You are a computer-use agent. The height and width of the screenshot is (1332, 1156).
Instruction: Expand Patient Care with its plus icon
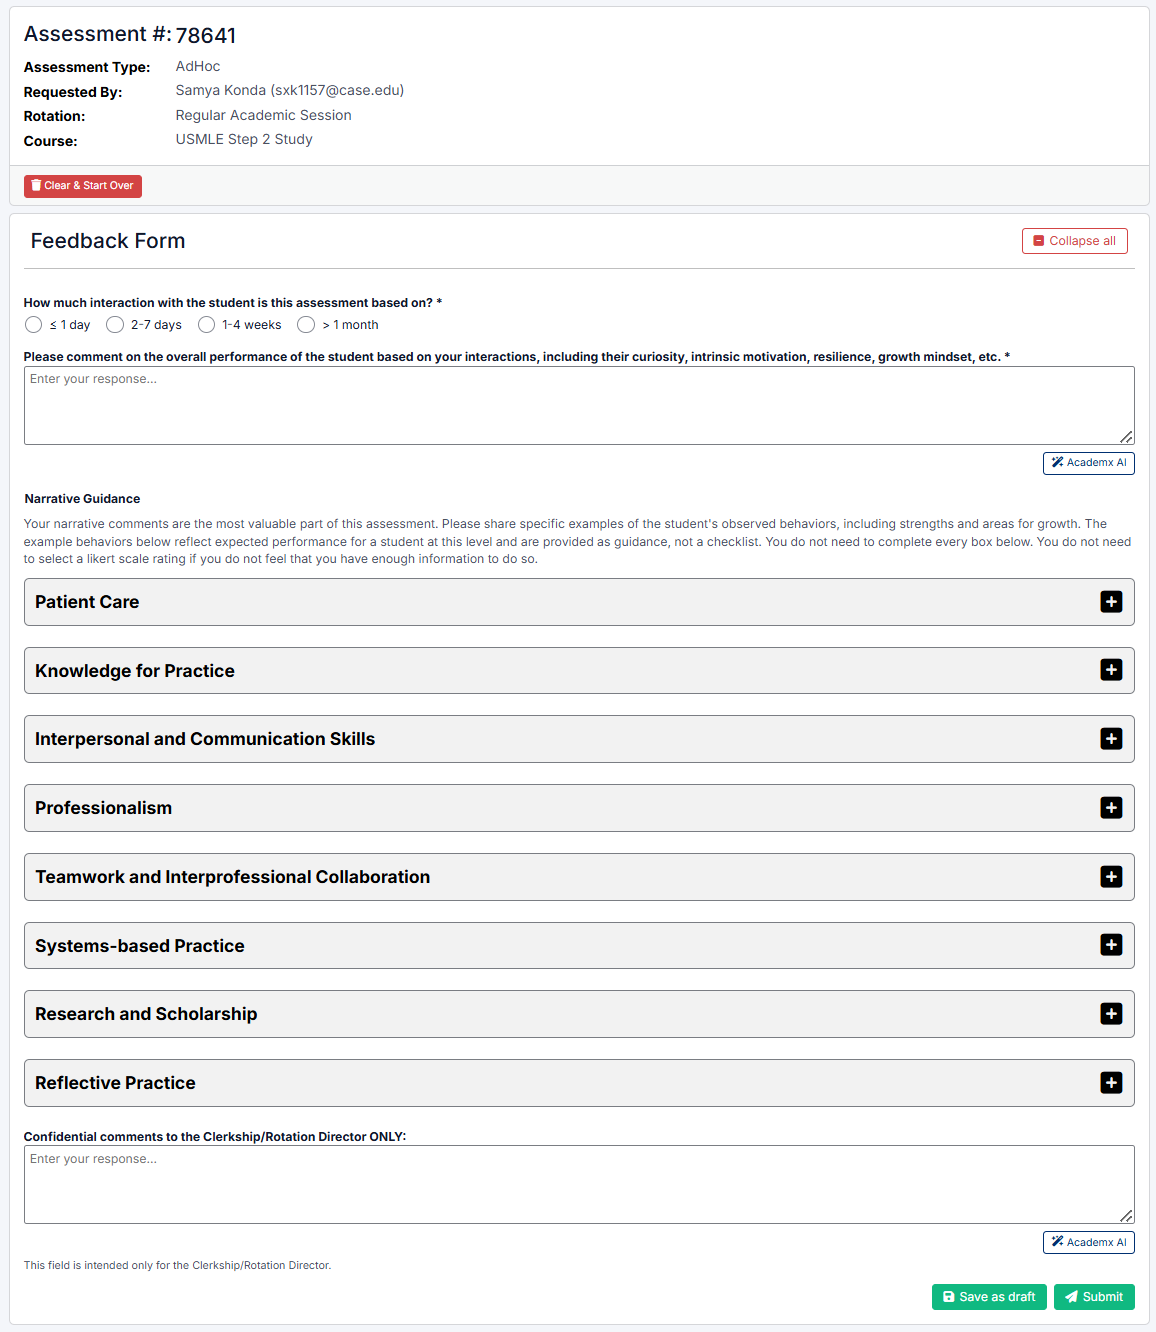click(1111, 602)
